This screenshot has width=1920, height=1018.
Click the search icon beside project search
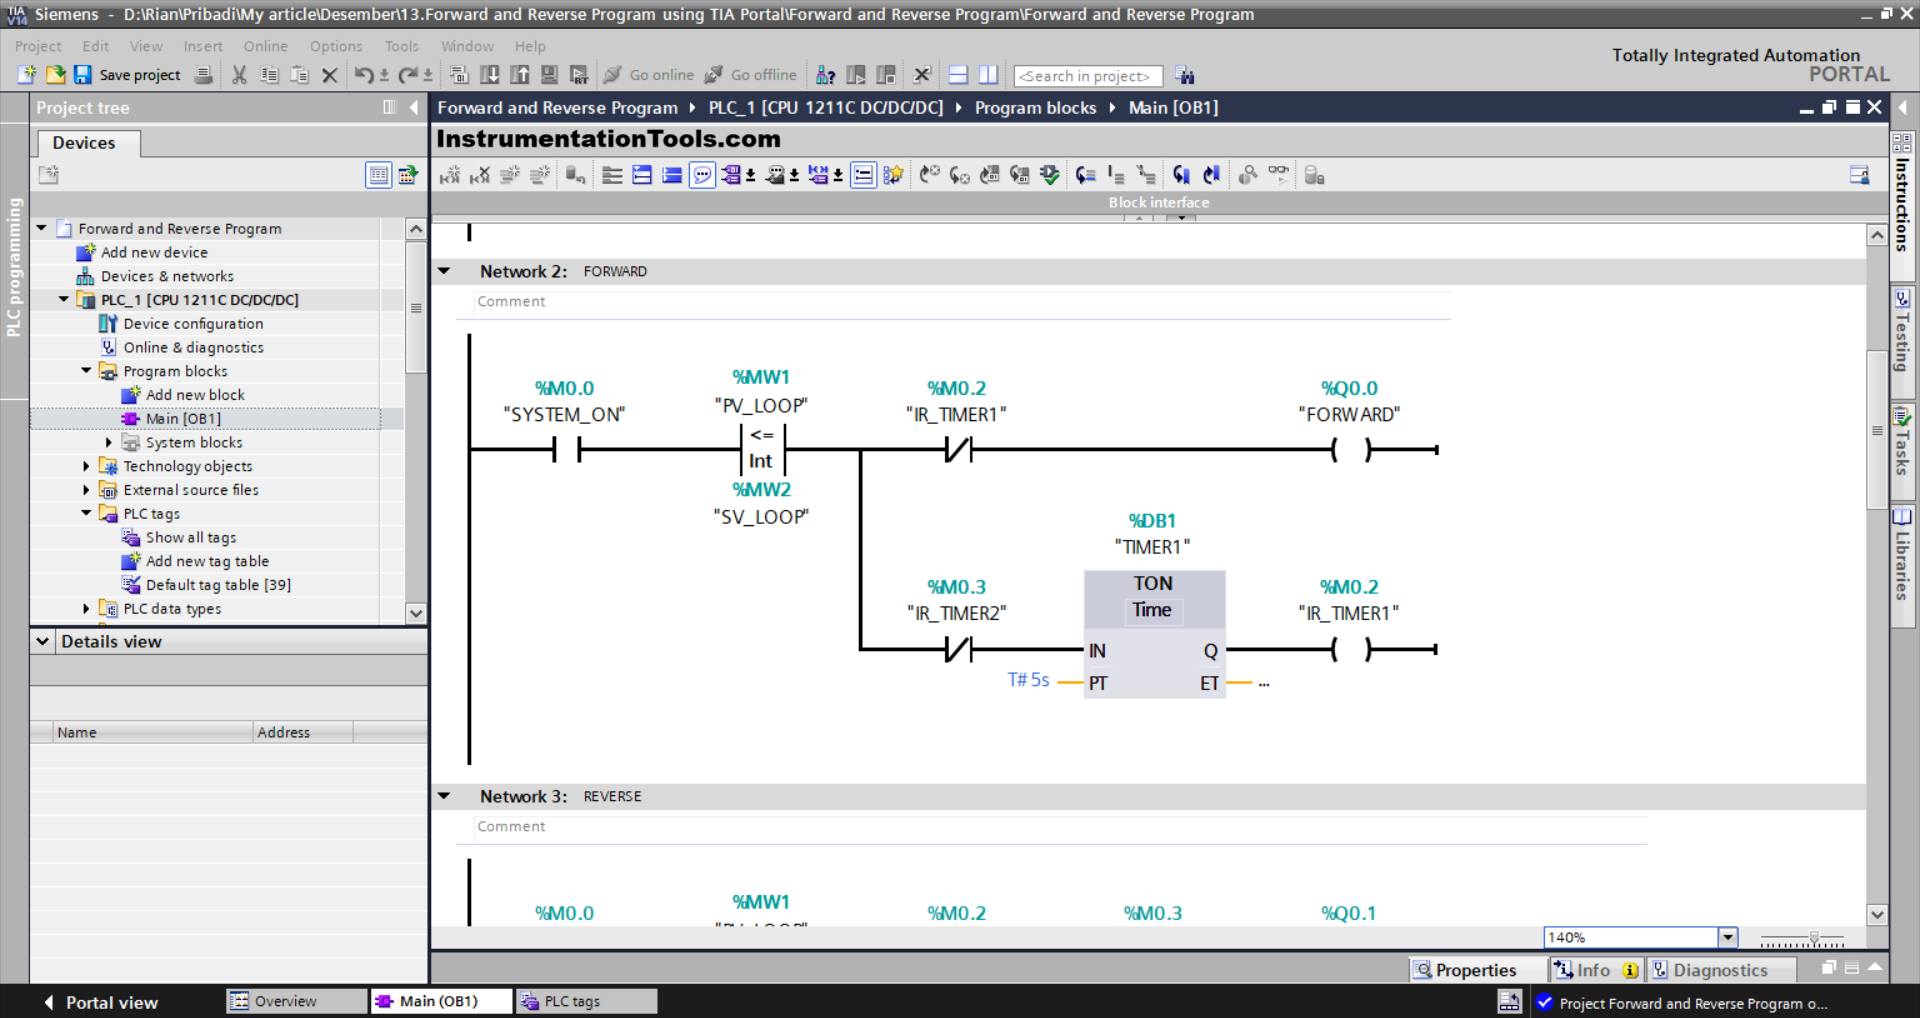coord(1185,75)
